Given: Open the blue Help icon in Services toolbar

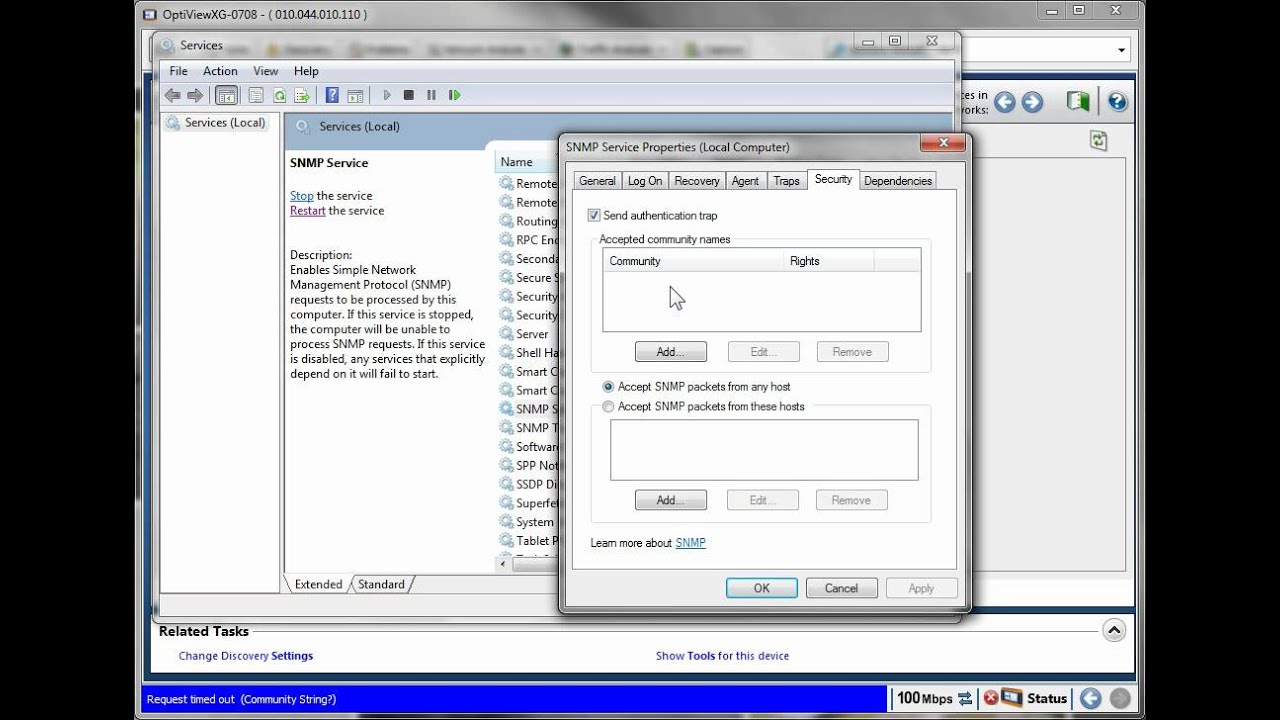Looking at the screenshot, I should (x=332, y=95).
